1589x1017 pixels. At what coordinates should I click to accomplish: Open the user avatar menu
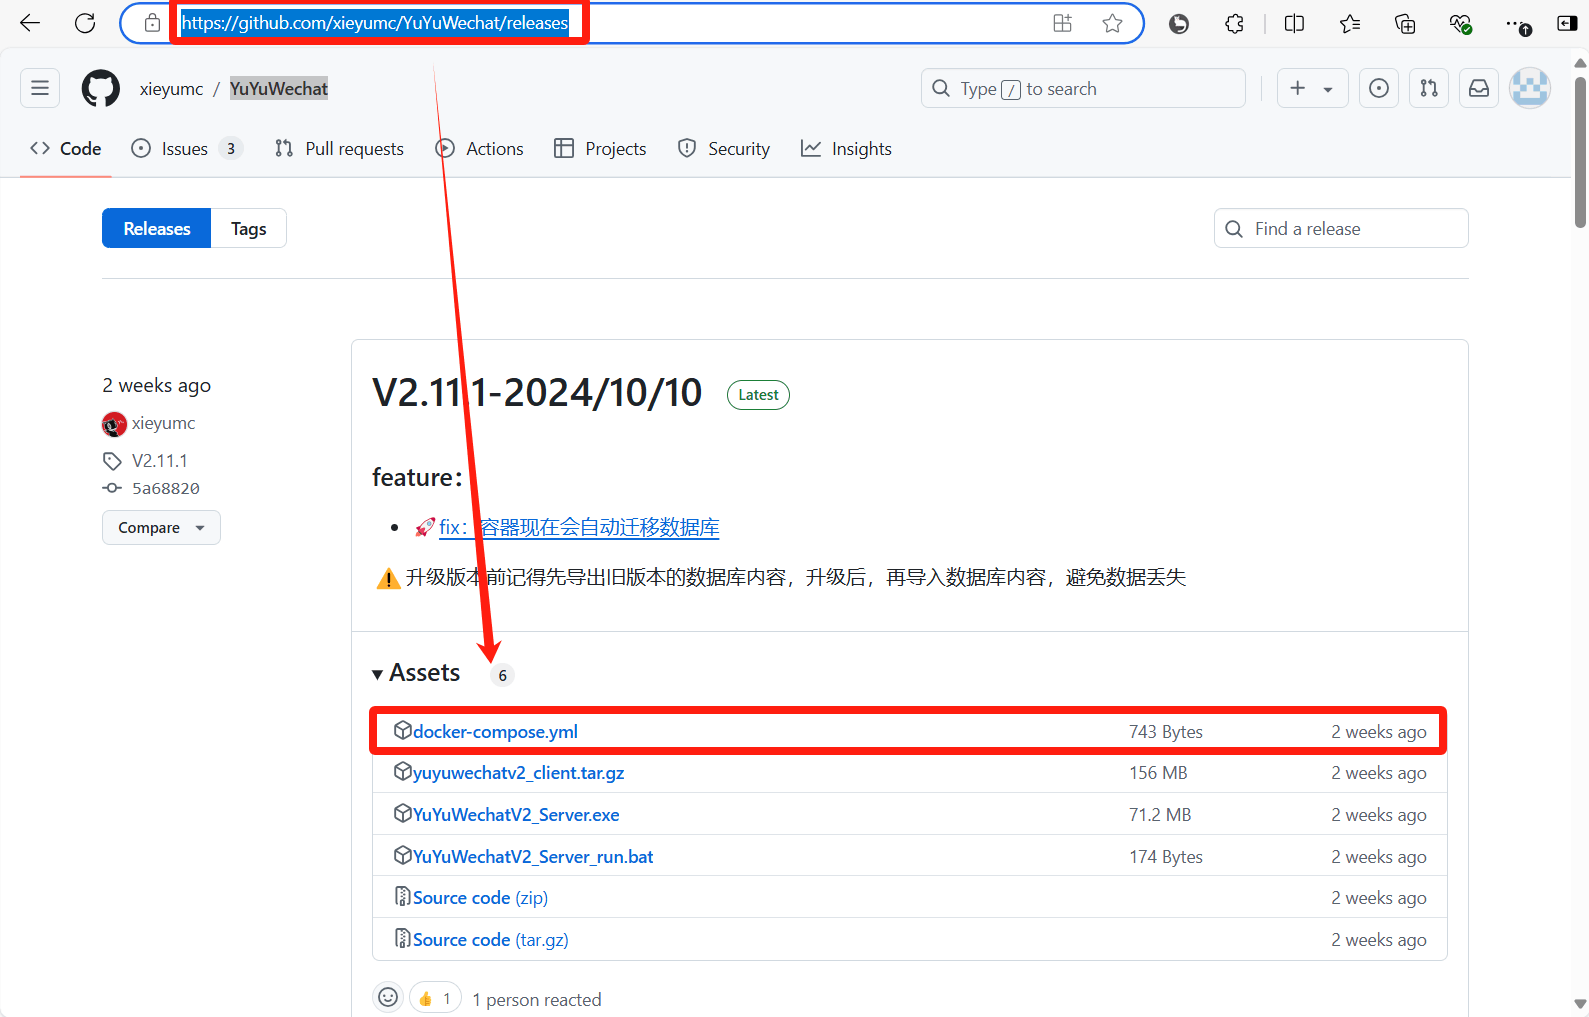[1530, 88]
